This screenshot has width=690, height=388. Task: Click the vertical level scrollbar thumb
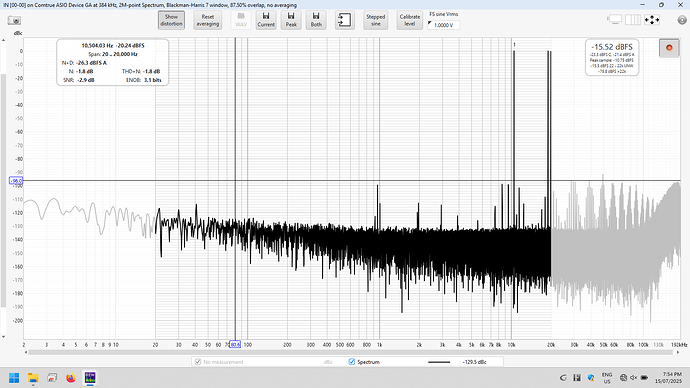click(x=4, y=190)
